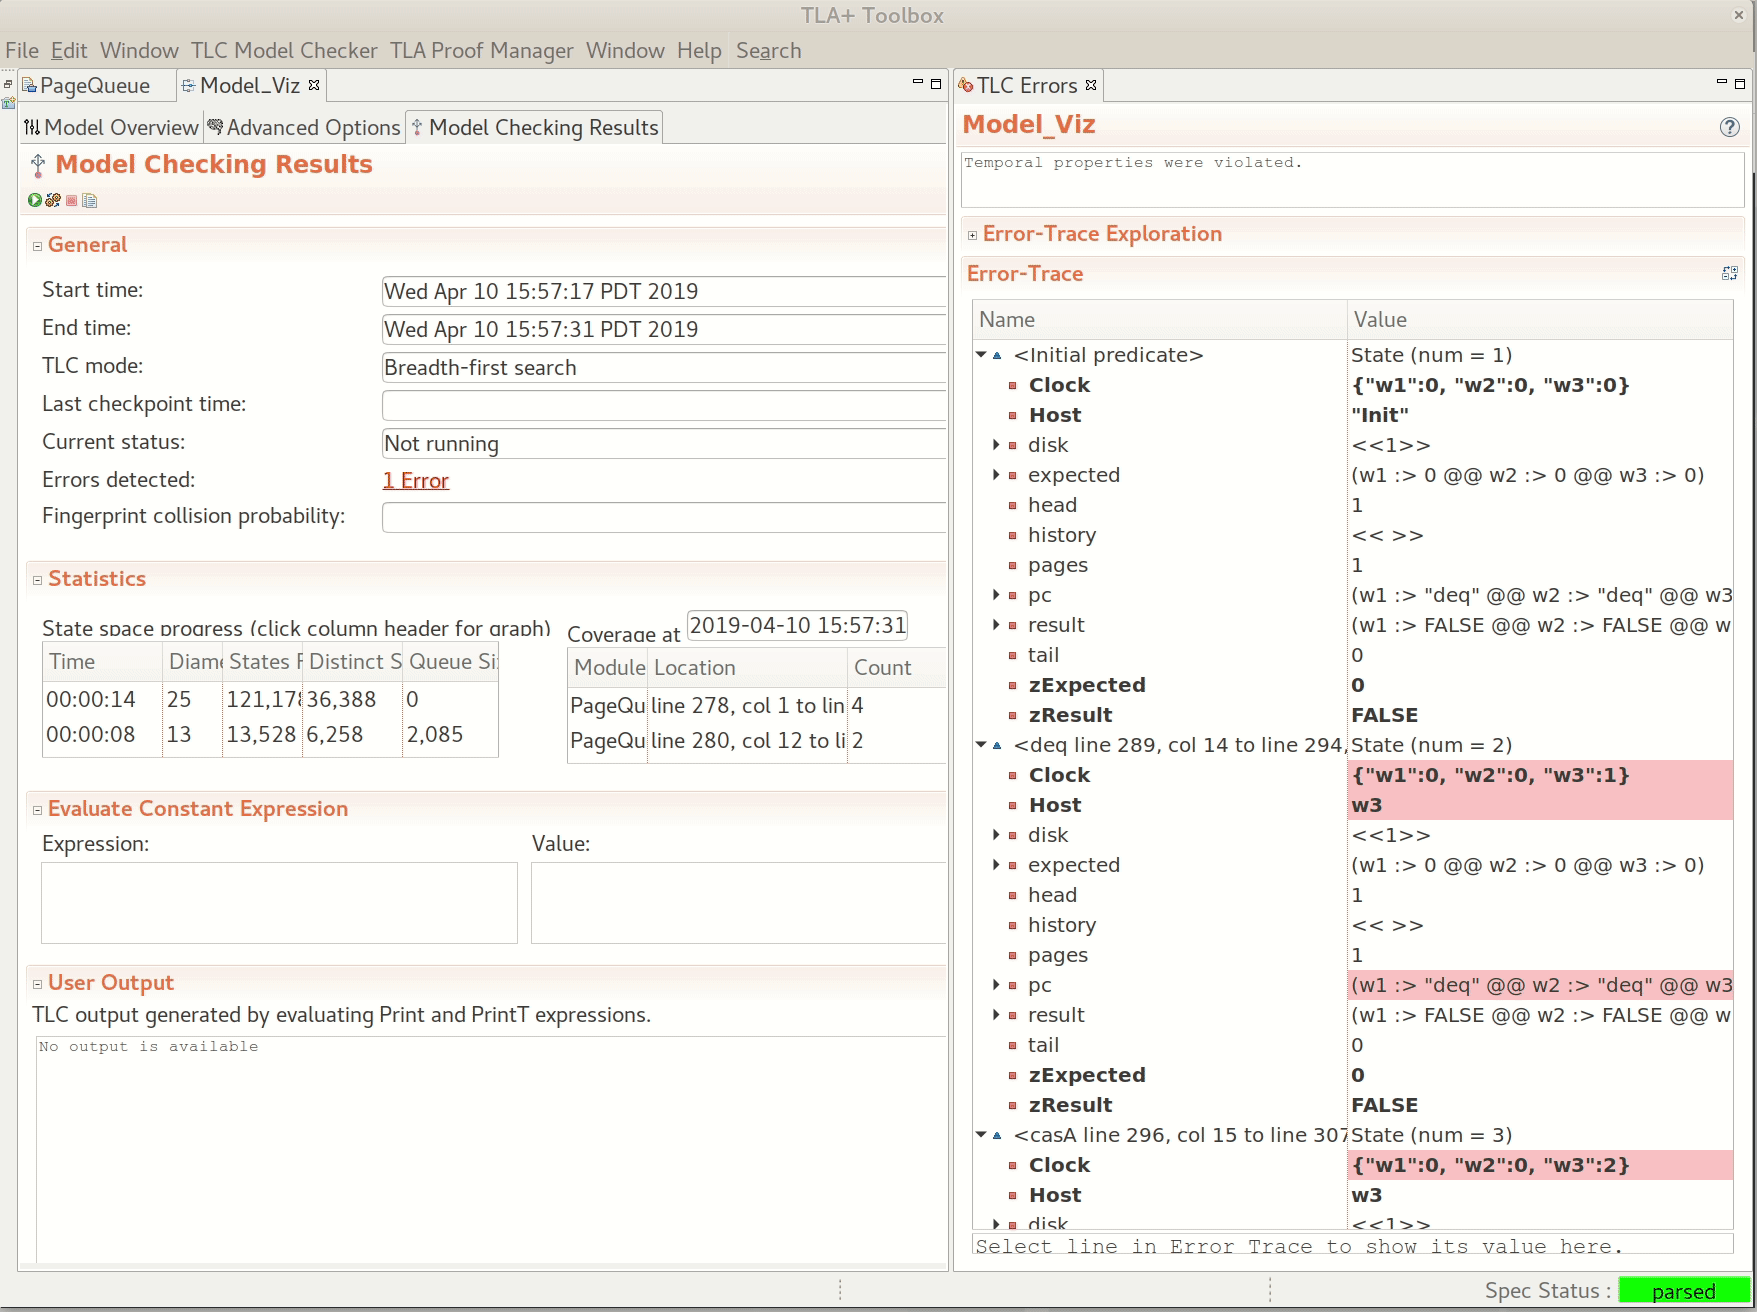The image size is (1757, 1312).
Task: Click the Time column header in statistics
Action: [x=102, y=662]
